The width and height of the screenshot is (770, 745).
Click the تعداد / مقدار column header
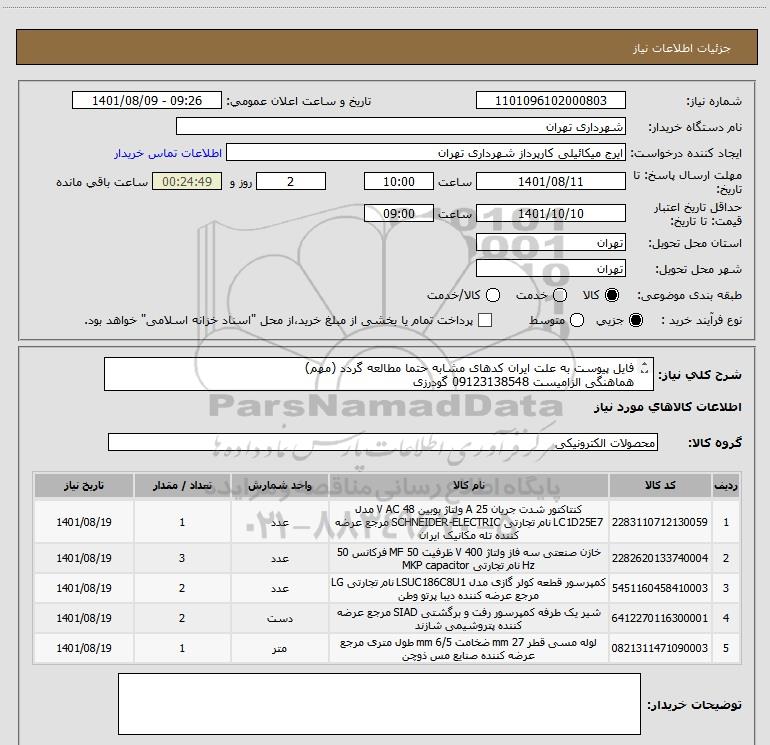pyautogui.click(x=182, y=485)
